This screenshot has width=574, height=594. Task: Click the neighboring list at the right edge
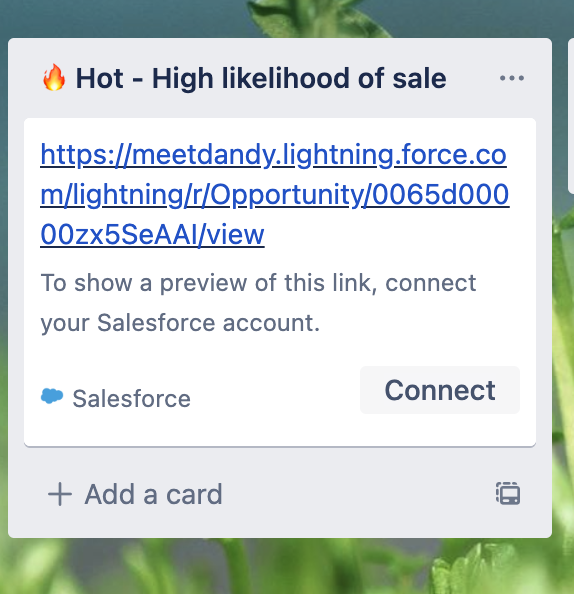[571, 116]
